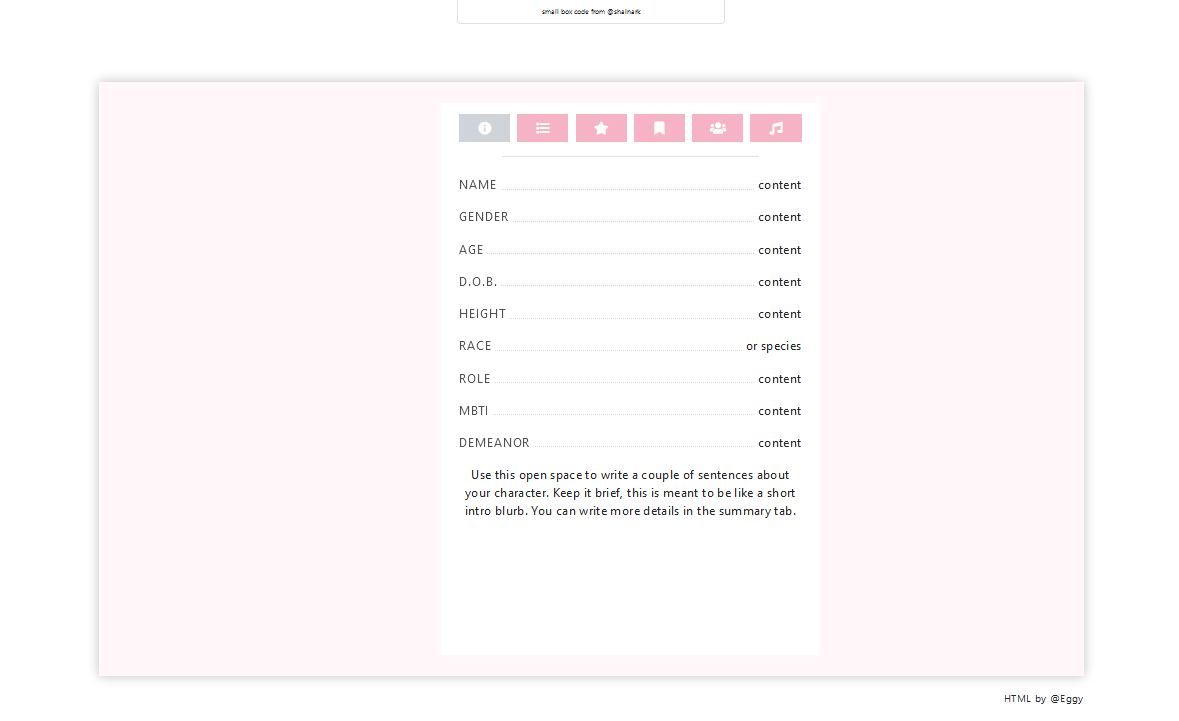Select the DEMEANOR content text

780,442
